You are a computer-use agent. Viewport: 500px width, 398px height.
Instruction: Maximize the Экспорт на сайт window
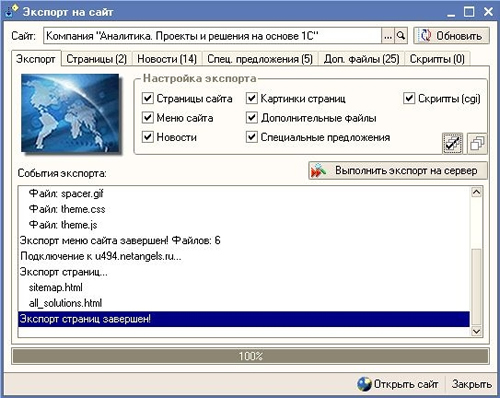(x=469, y=12)
